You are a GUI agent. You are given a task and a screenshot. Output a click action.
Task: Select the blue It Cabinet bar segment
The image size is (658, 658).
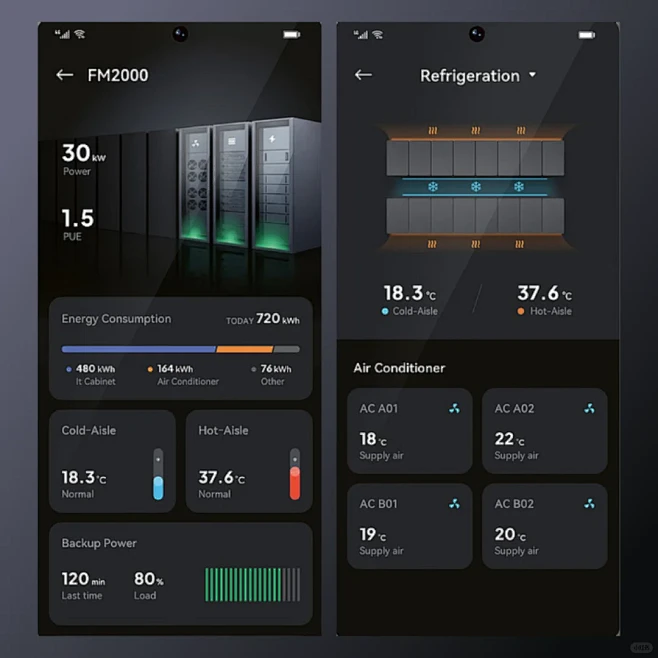click(x=138, y=349)
